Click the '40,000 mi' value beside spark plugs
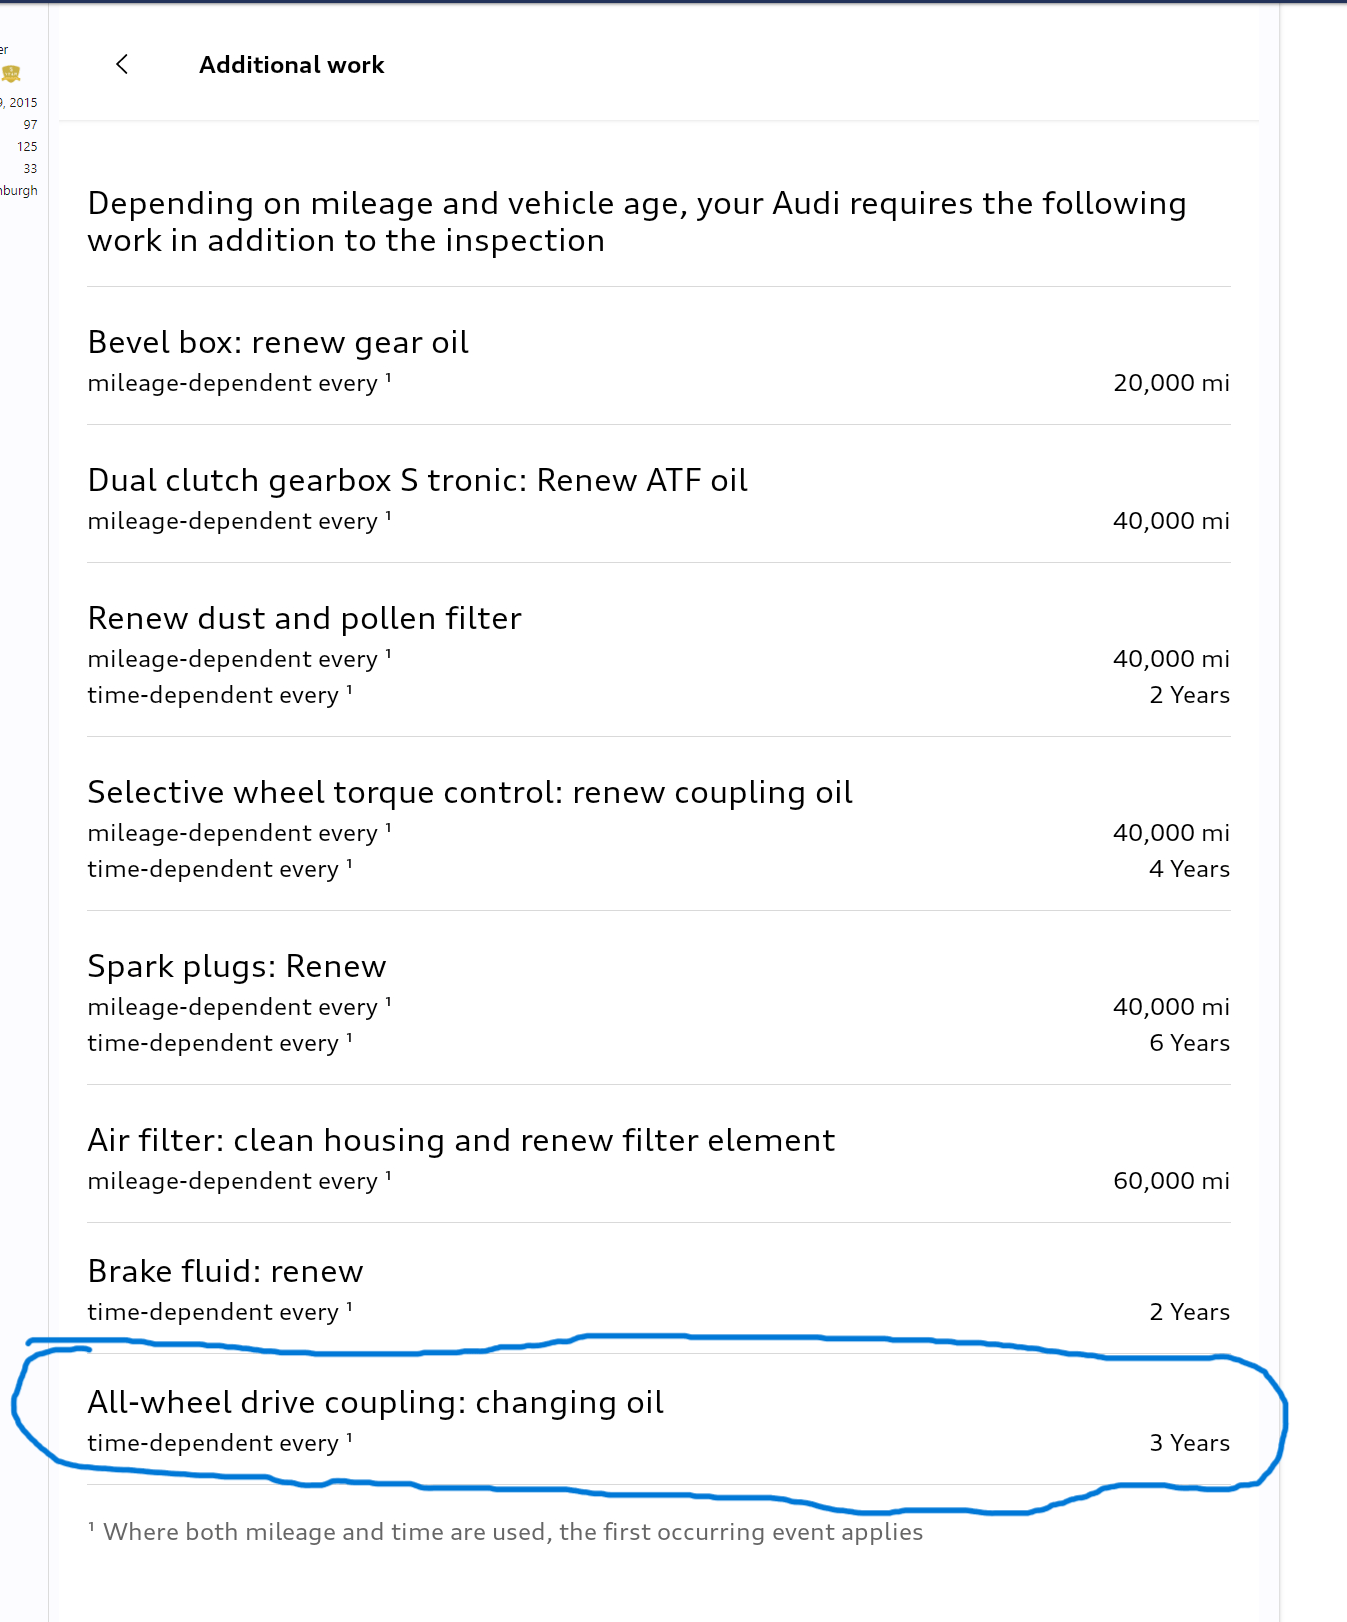This screenshot has height=1622, width=1347. coord(1170,1006)
